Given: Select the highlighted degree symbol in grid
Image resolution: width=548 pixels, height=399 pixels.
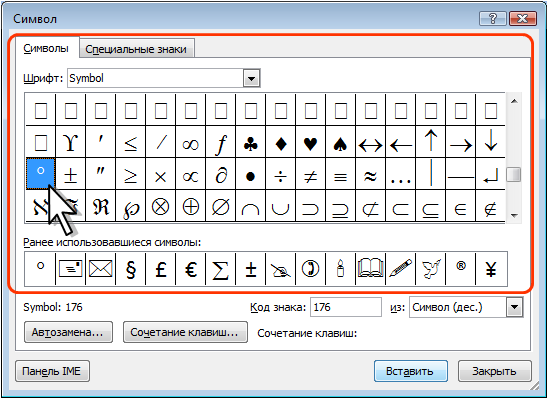Looking at the screenshot, I should 41,174.
